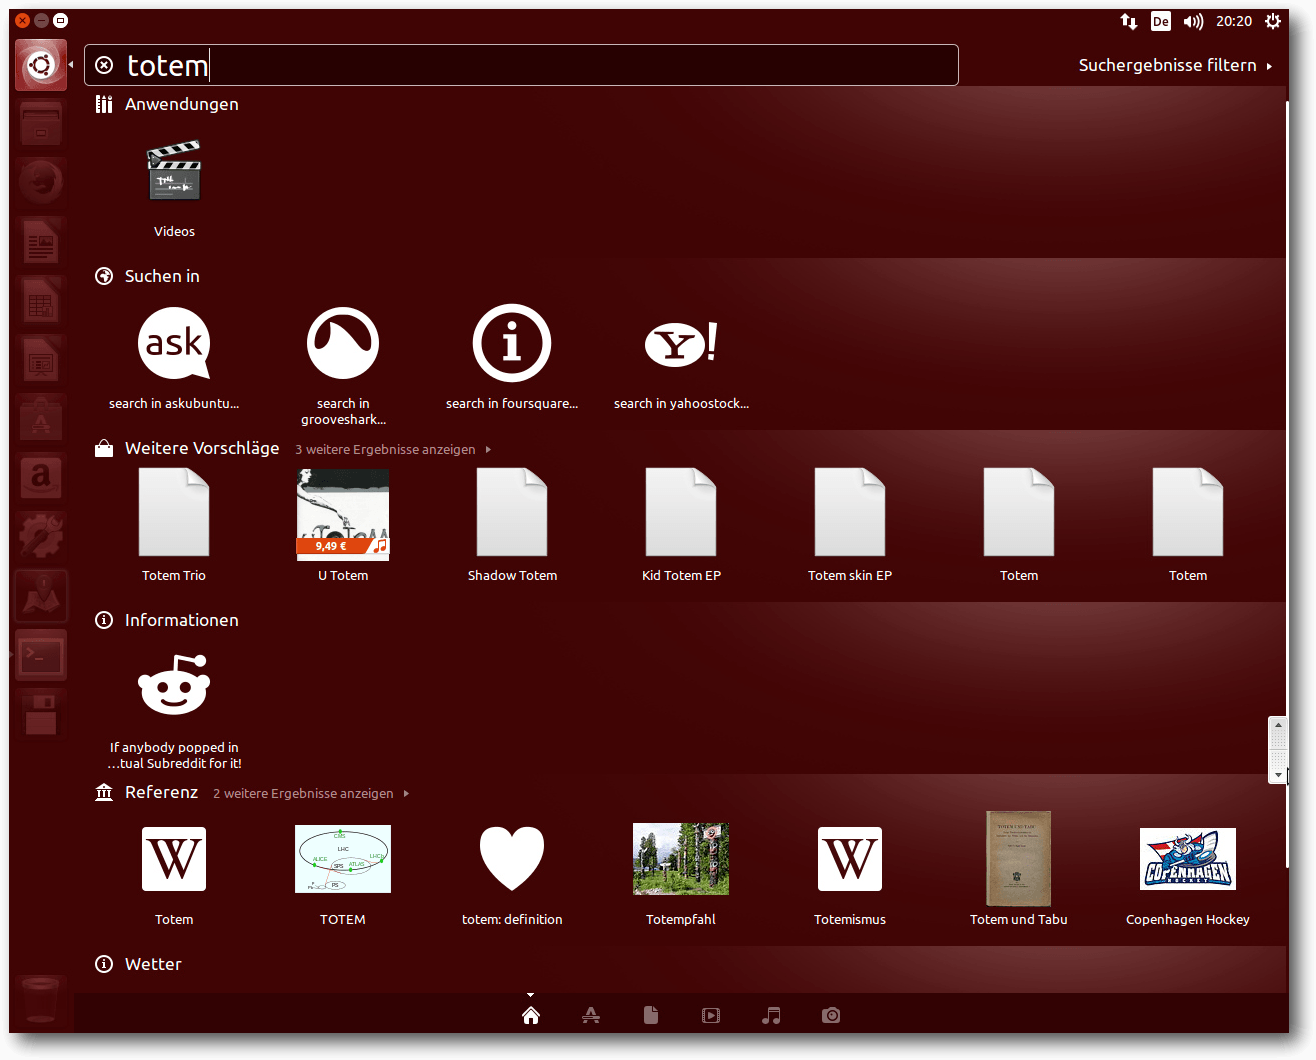
Task: Open the 20:20 clock menu
Action: [x=1234, y=21]
